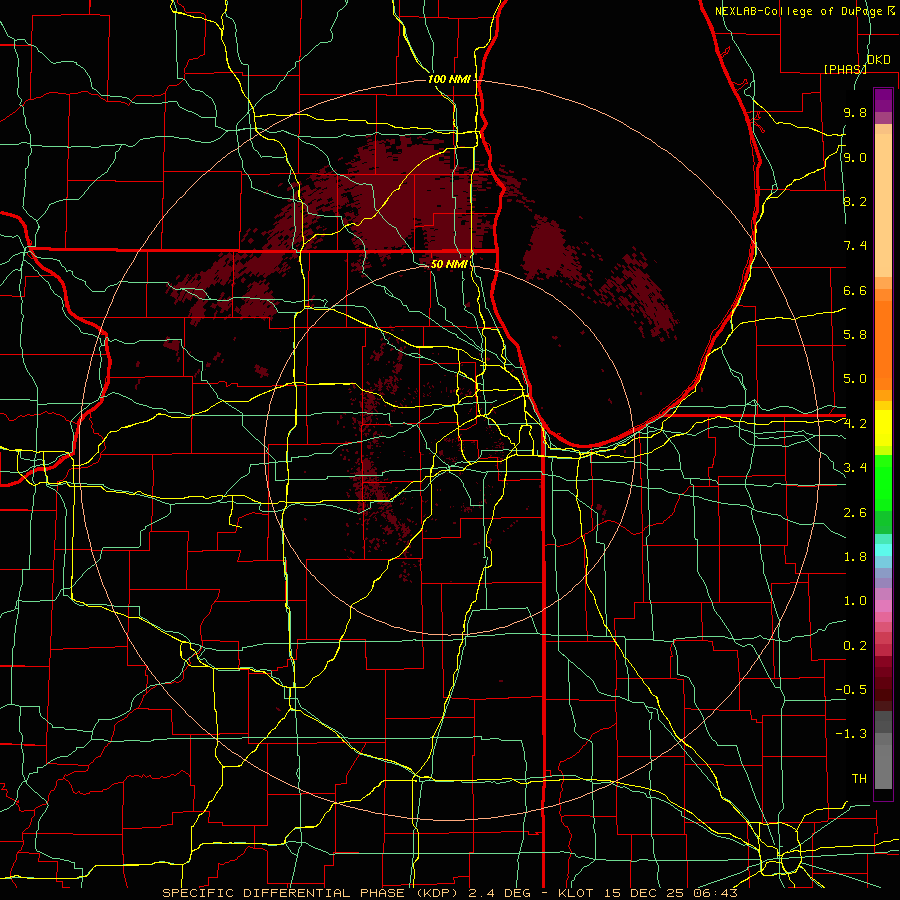
Task: Click the 1.0 value on the scale
Action: (855, 601)
